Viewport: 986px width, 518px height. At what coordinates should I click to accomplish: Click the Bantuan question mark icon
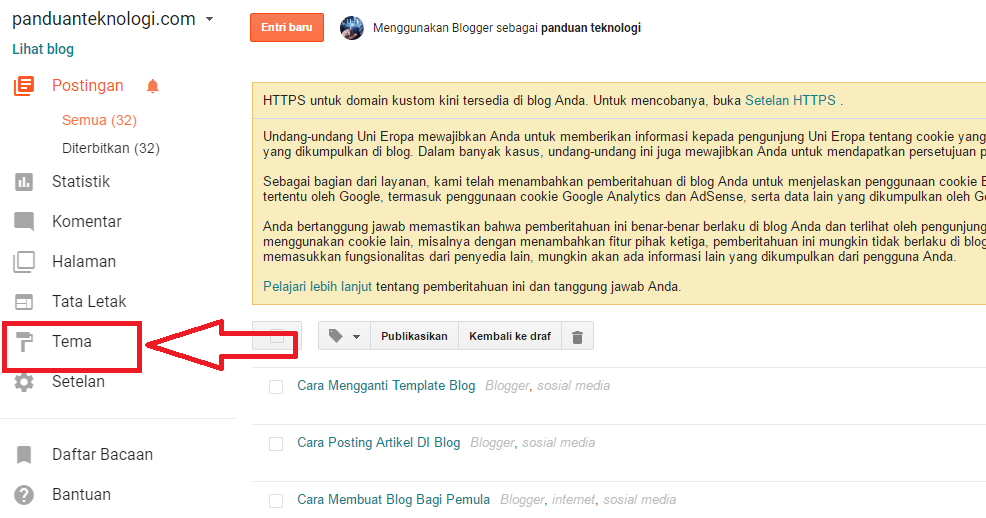click(24, 495)
